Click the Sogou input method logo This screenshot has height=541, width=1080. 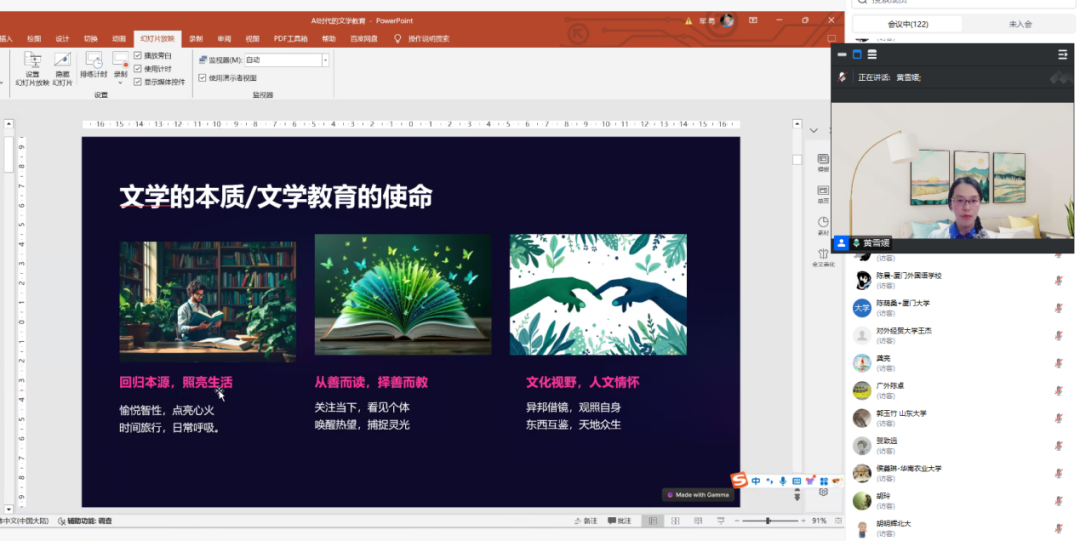(739, 481)
